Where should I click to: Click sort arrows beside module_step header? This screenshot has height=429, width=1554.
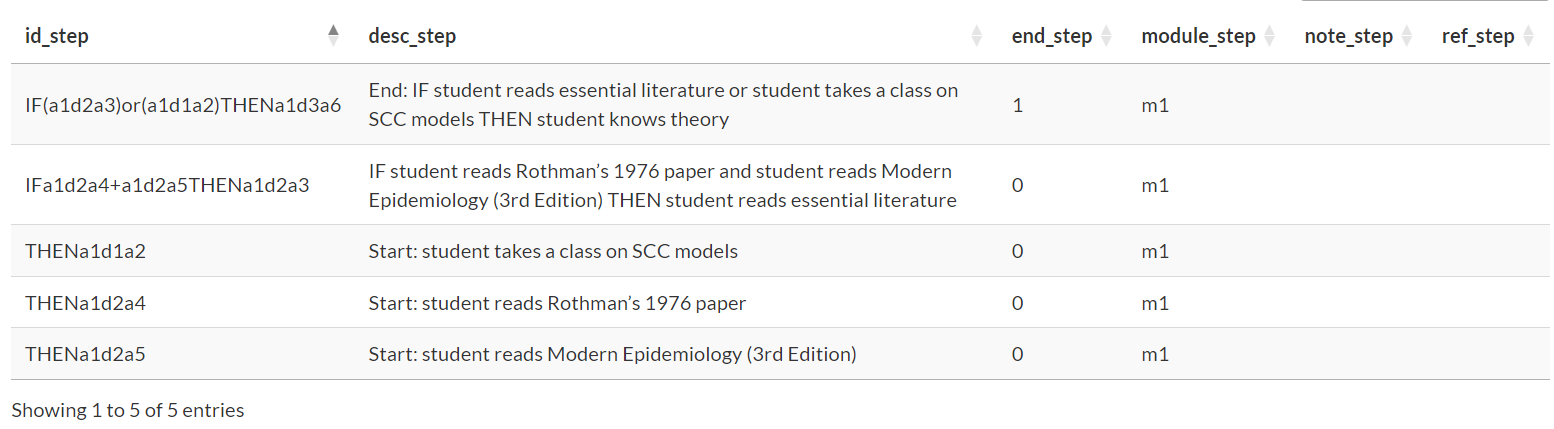point(1269,37)
